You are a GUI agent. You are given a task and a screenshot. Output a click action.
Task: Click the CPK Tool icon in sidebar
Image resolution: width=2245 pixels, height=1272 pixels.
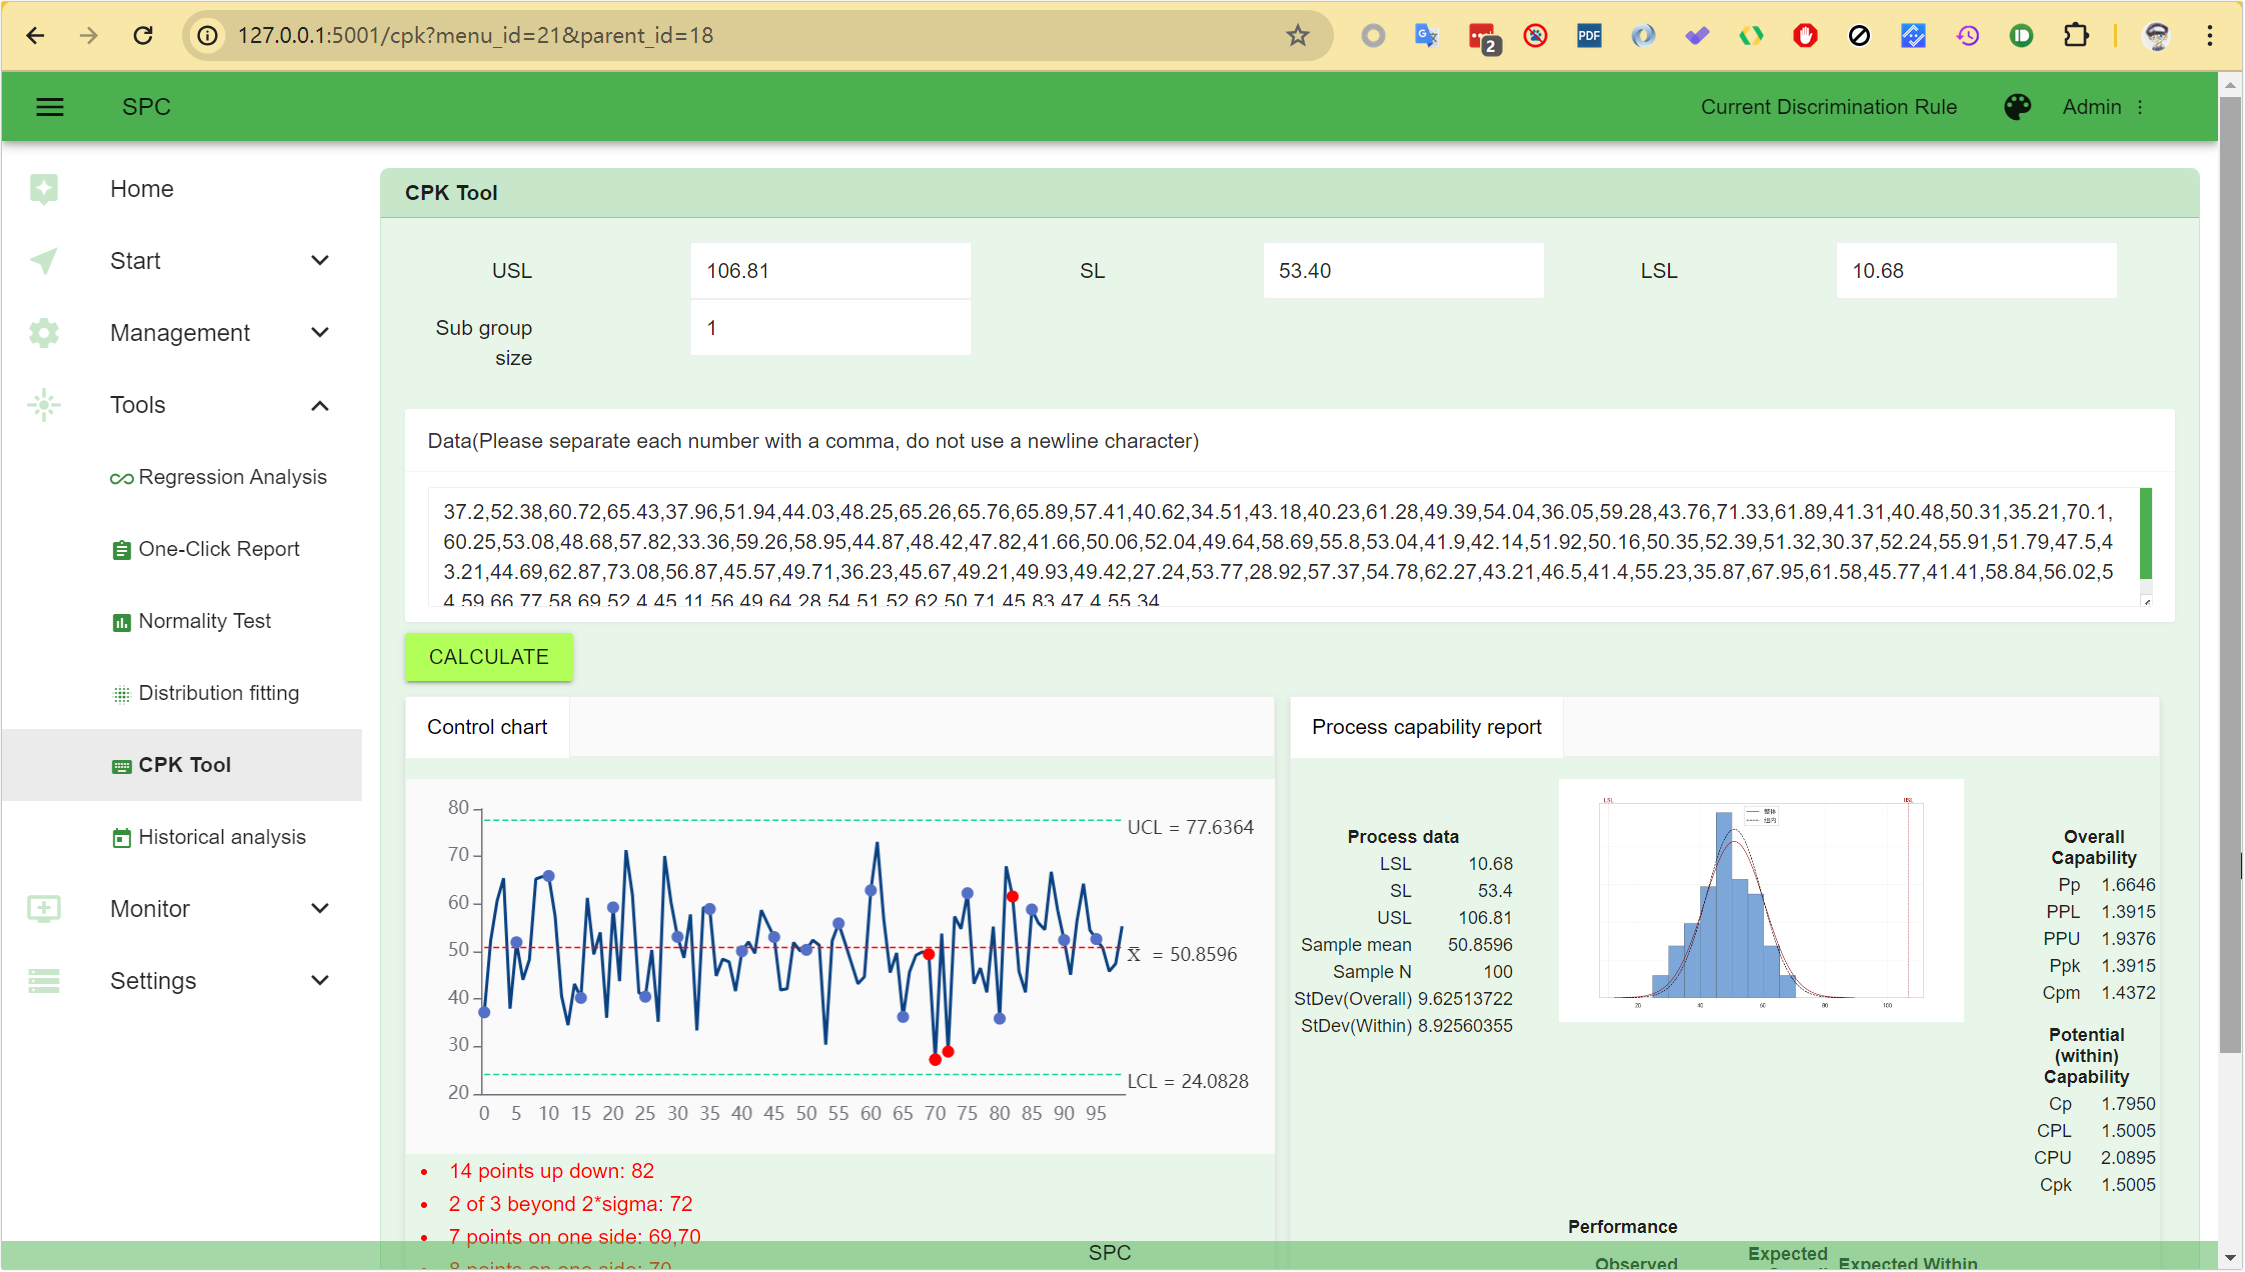point(120,765)
